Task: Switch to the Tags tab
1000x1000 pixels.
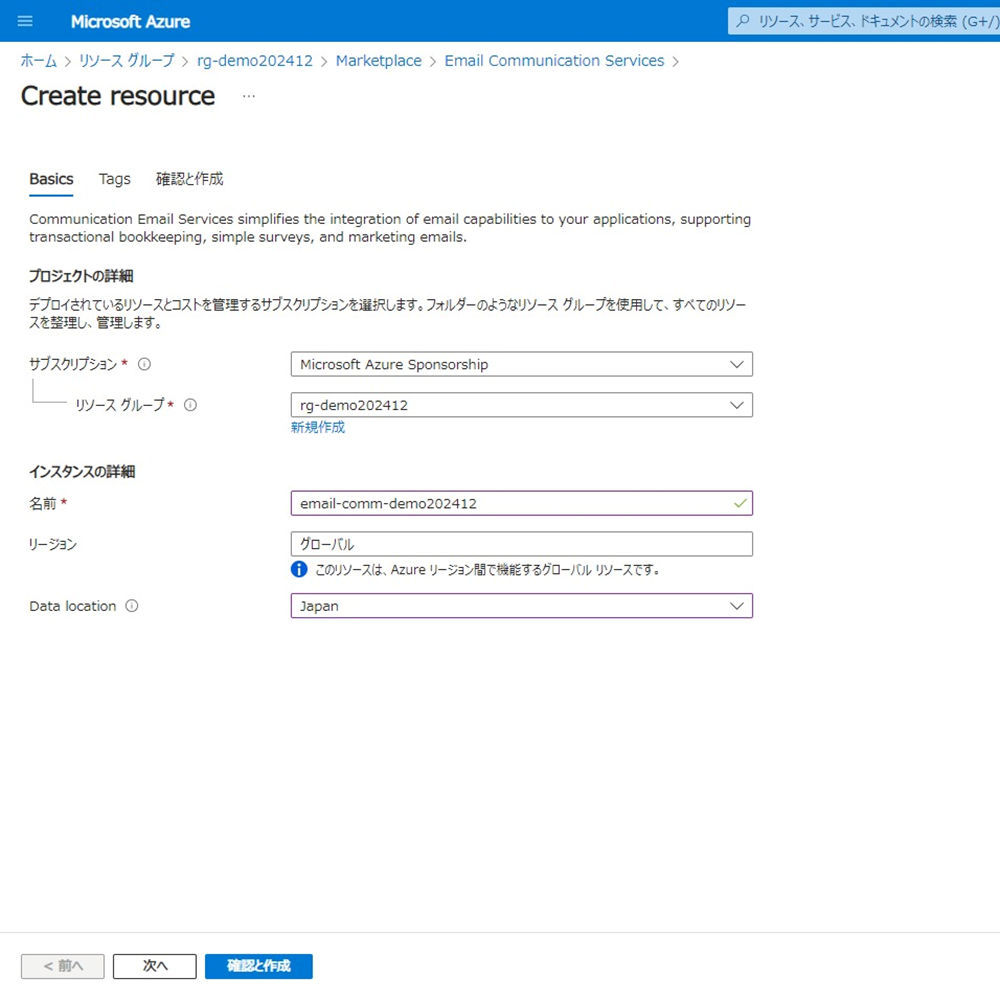Action: coord(115,179)
